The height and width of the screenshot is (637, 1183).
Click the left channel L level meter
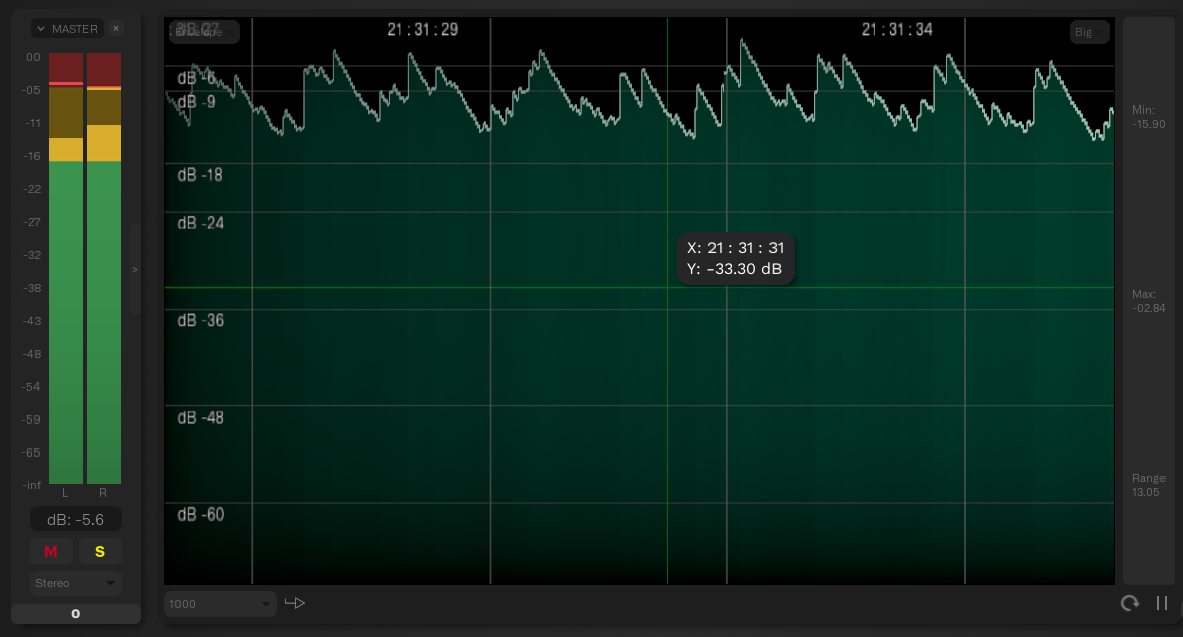66,300
